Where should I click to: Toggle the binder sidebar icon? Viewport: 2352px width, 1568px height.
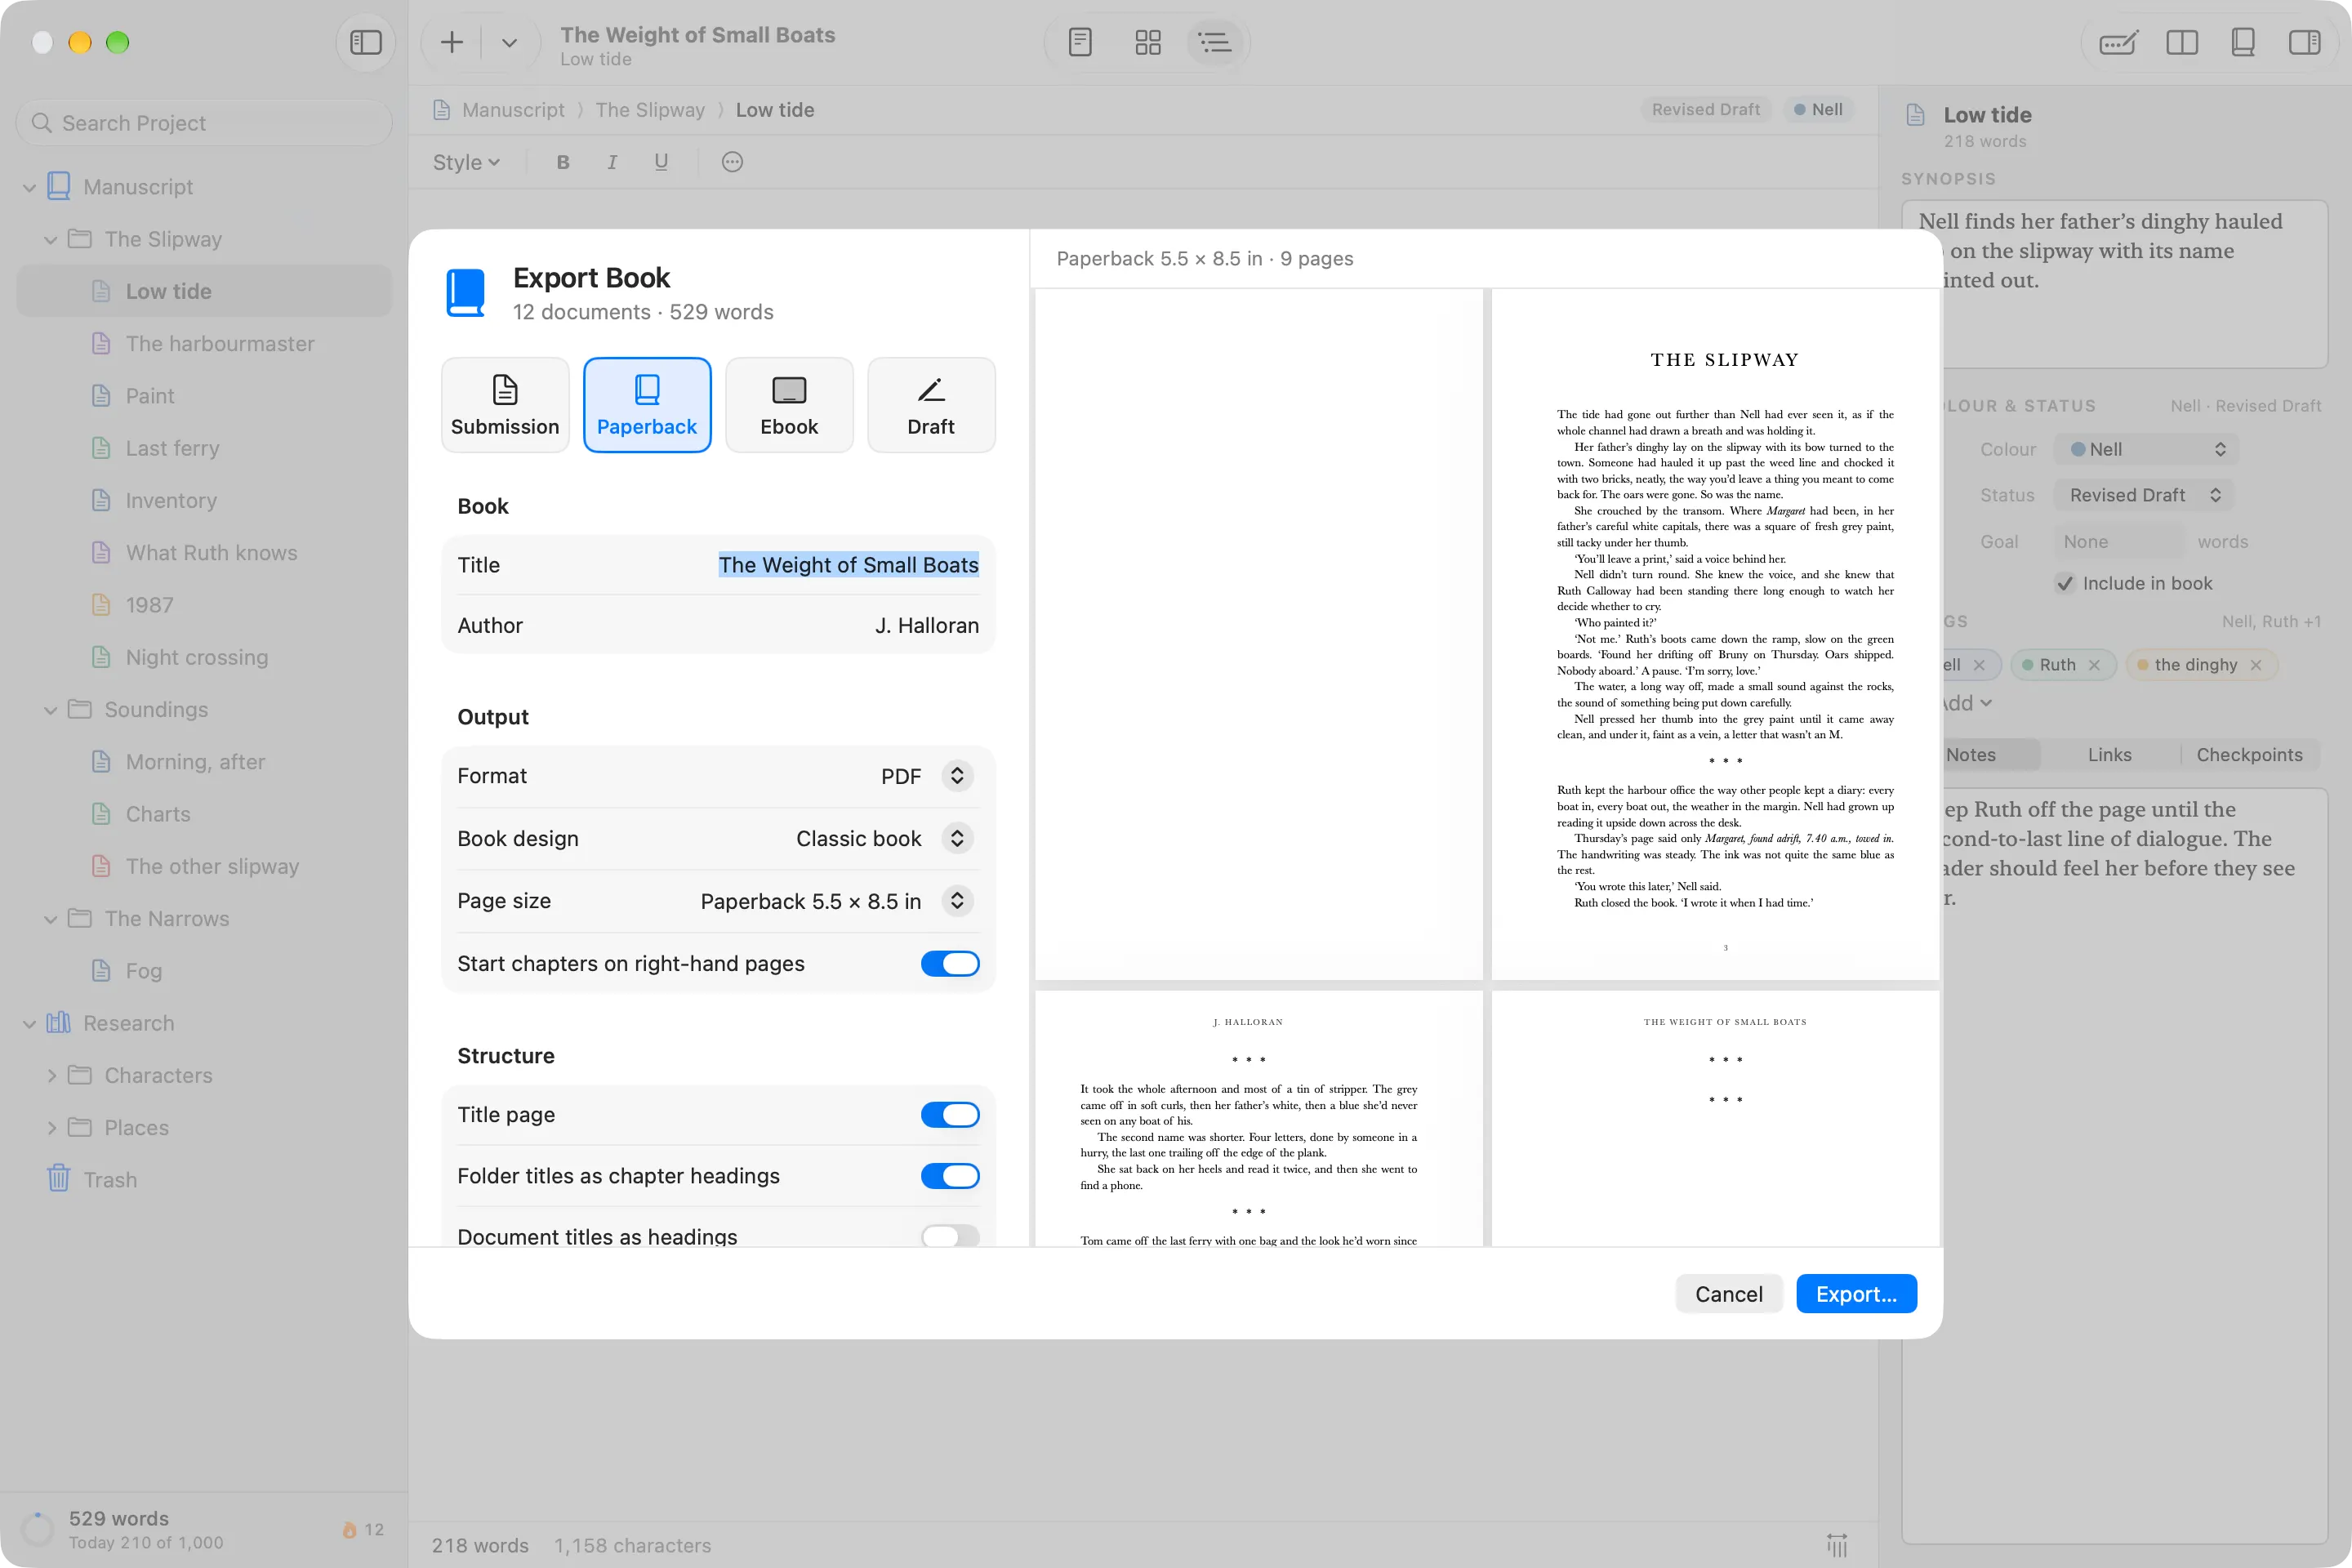point(365,42)
